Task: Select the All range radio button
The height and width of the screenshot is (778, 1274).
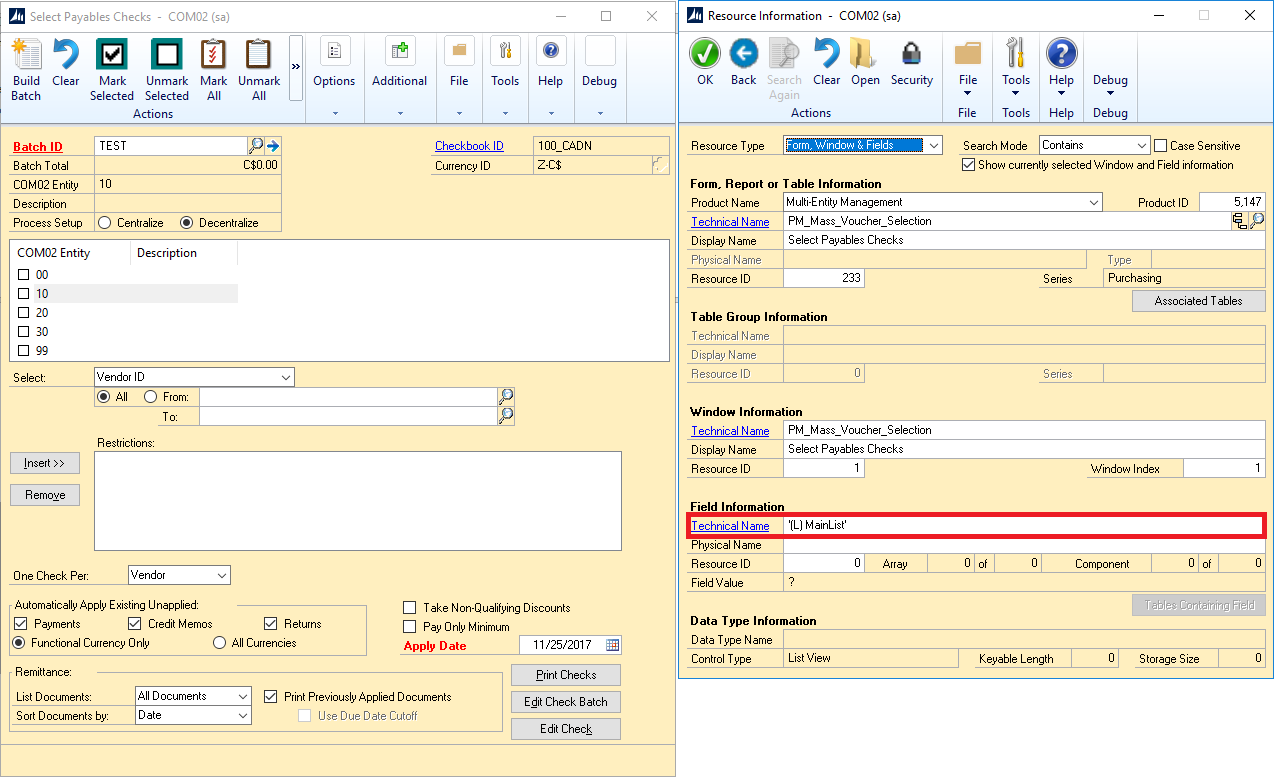Action: tap(103, 397)
